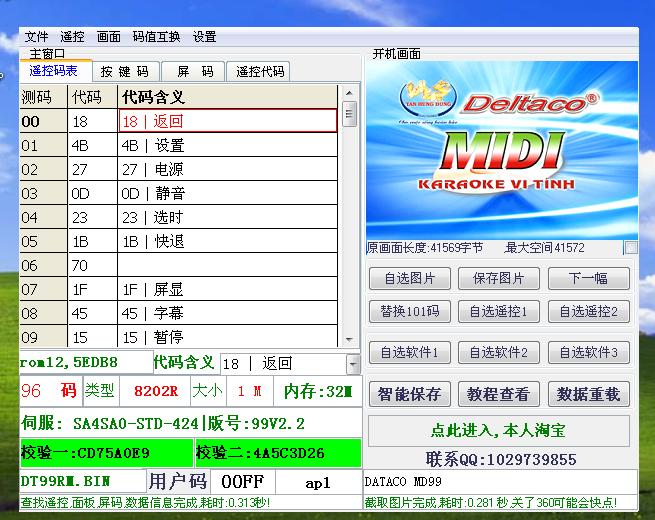Switch to the 遥控码表 tab
The width and height of the screenshot is (655, 520).
(x=54, y=71)
